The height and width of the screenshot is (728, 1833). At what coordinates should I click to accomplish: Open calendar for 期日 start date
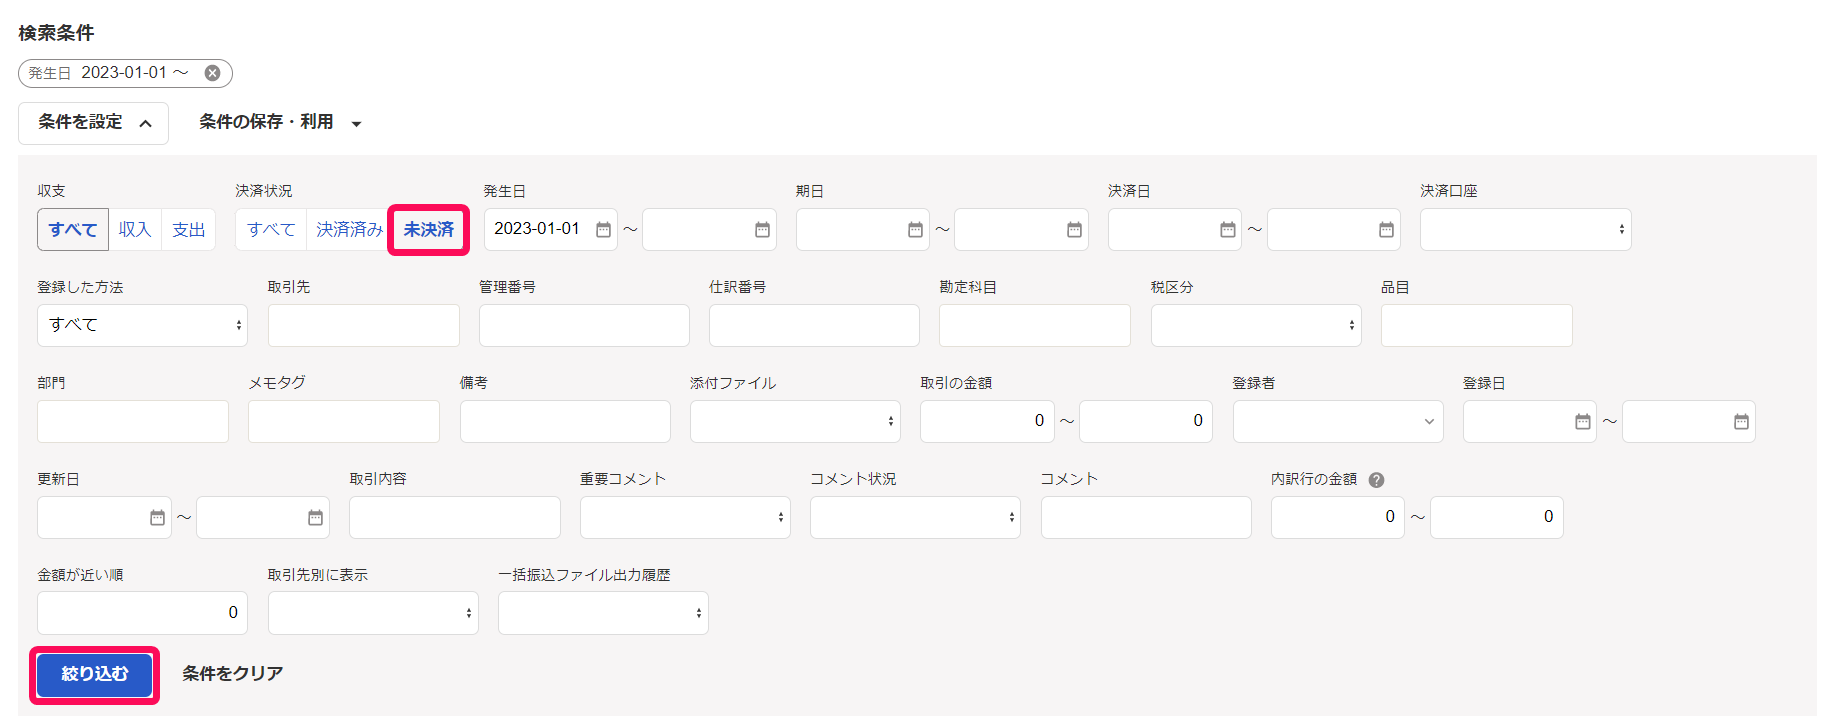(915, 230)
